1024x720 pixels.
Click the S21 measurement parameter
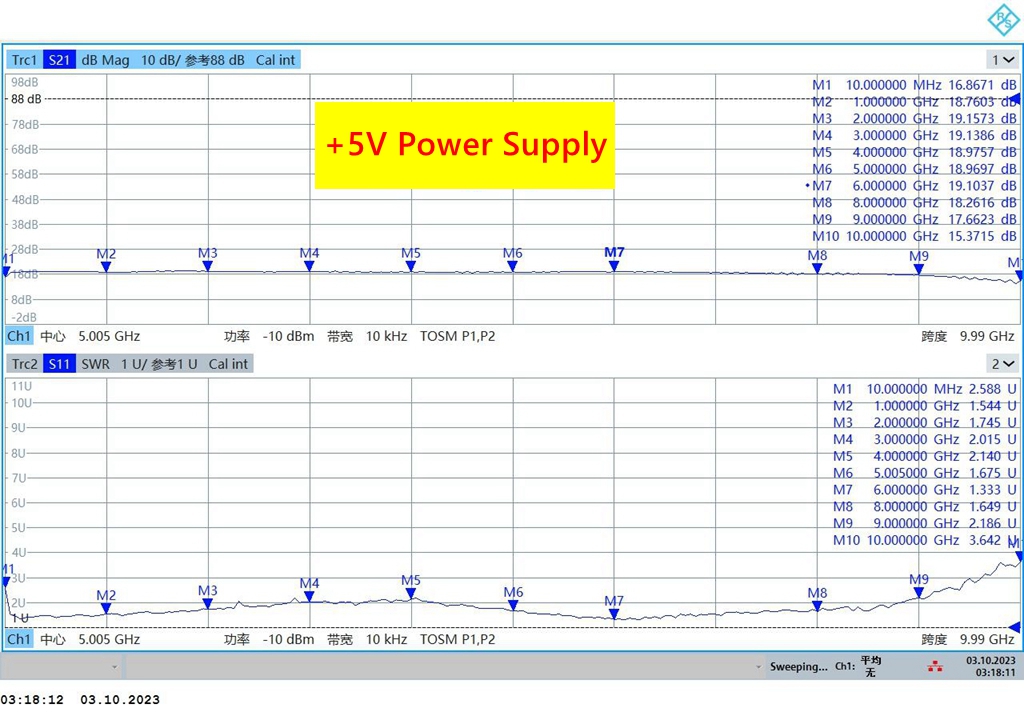pyautogui.click(x=60, y=60)
